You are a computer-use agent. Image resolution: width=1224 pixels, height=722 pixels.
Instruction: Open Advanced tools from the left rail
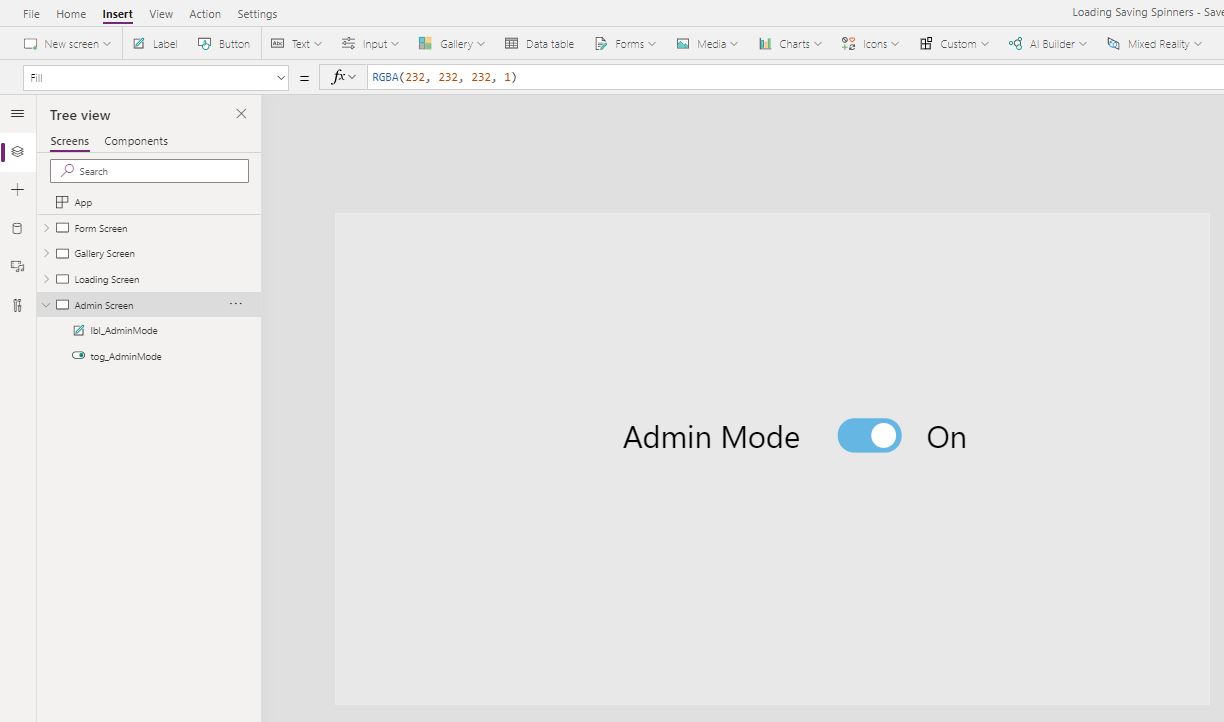pyautogui.click(x=17, y=305)
